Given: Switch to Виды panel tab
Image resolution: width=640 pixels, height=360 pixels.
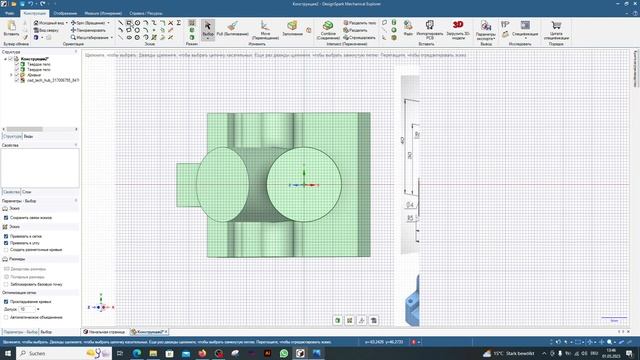Looking at the screenshot, I should click(x=28, y=136).
